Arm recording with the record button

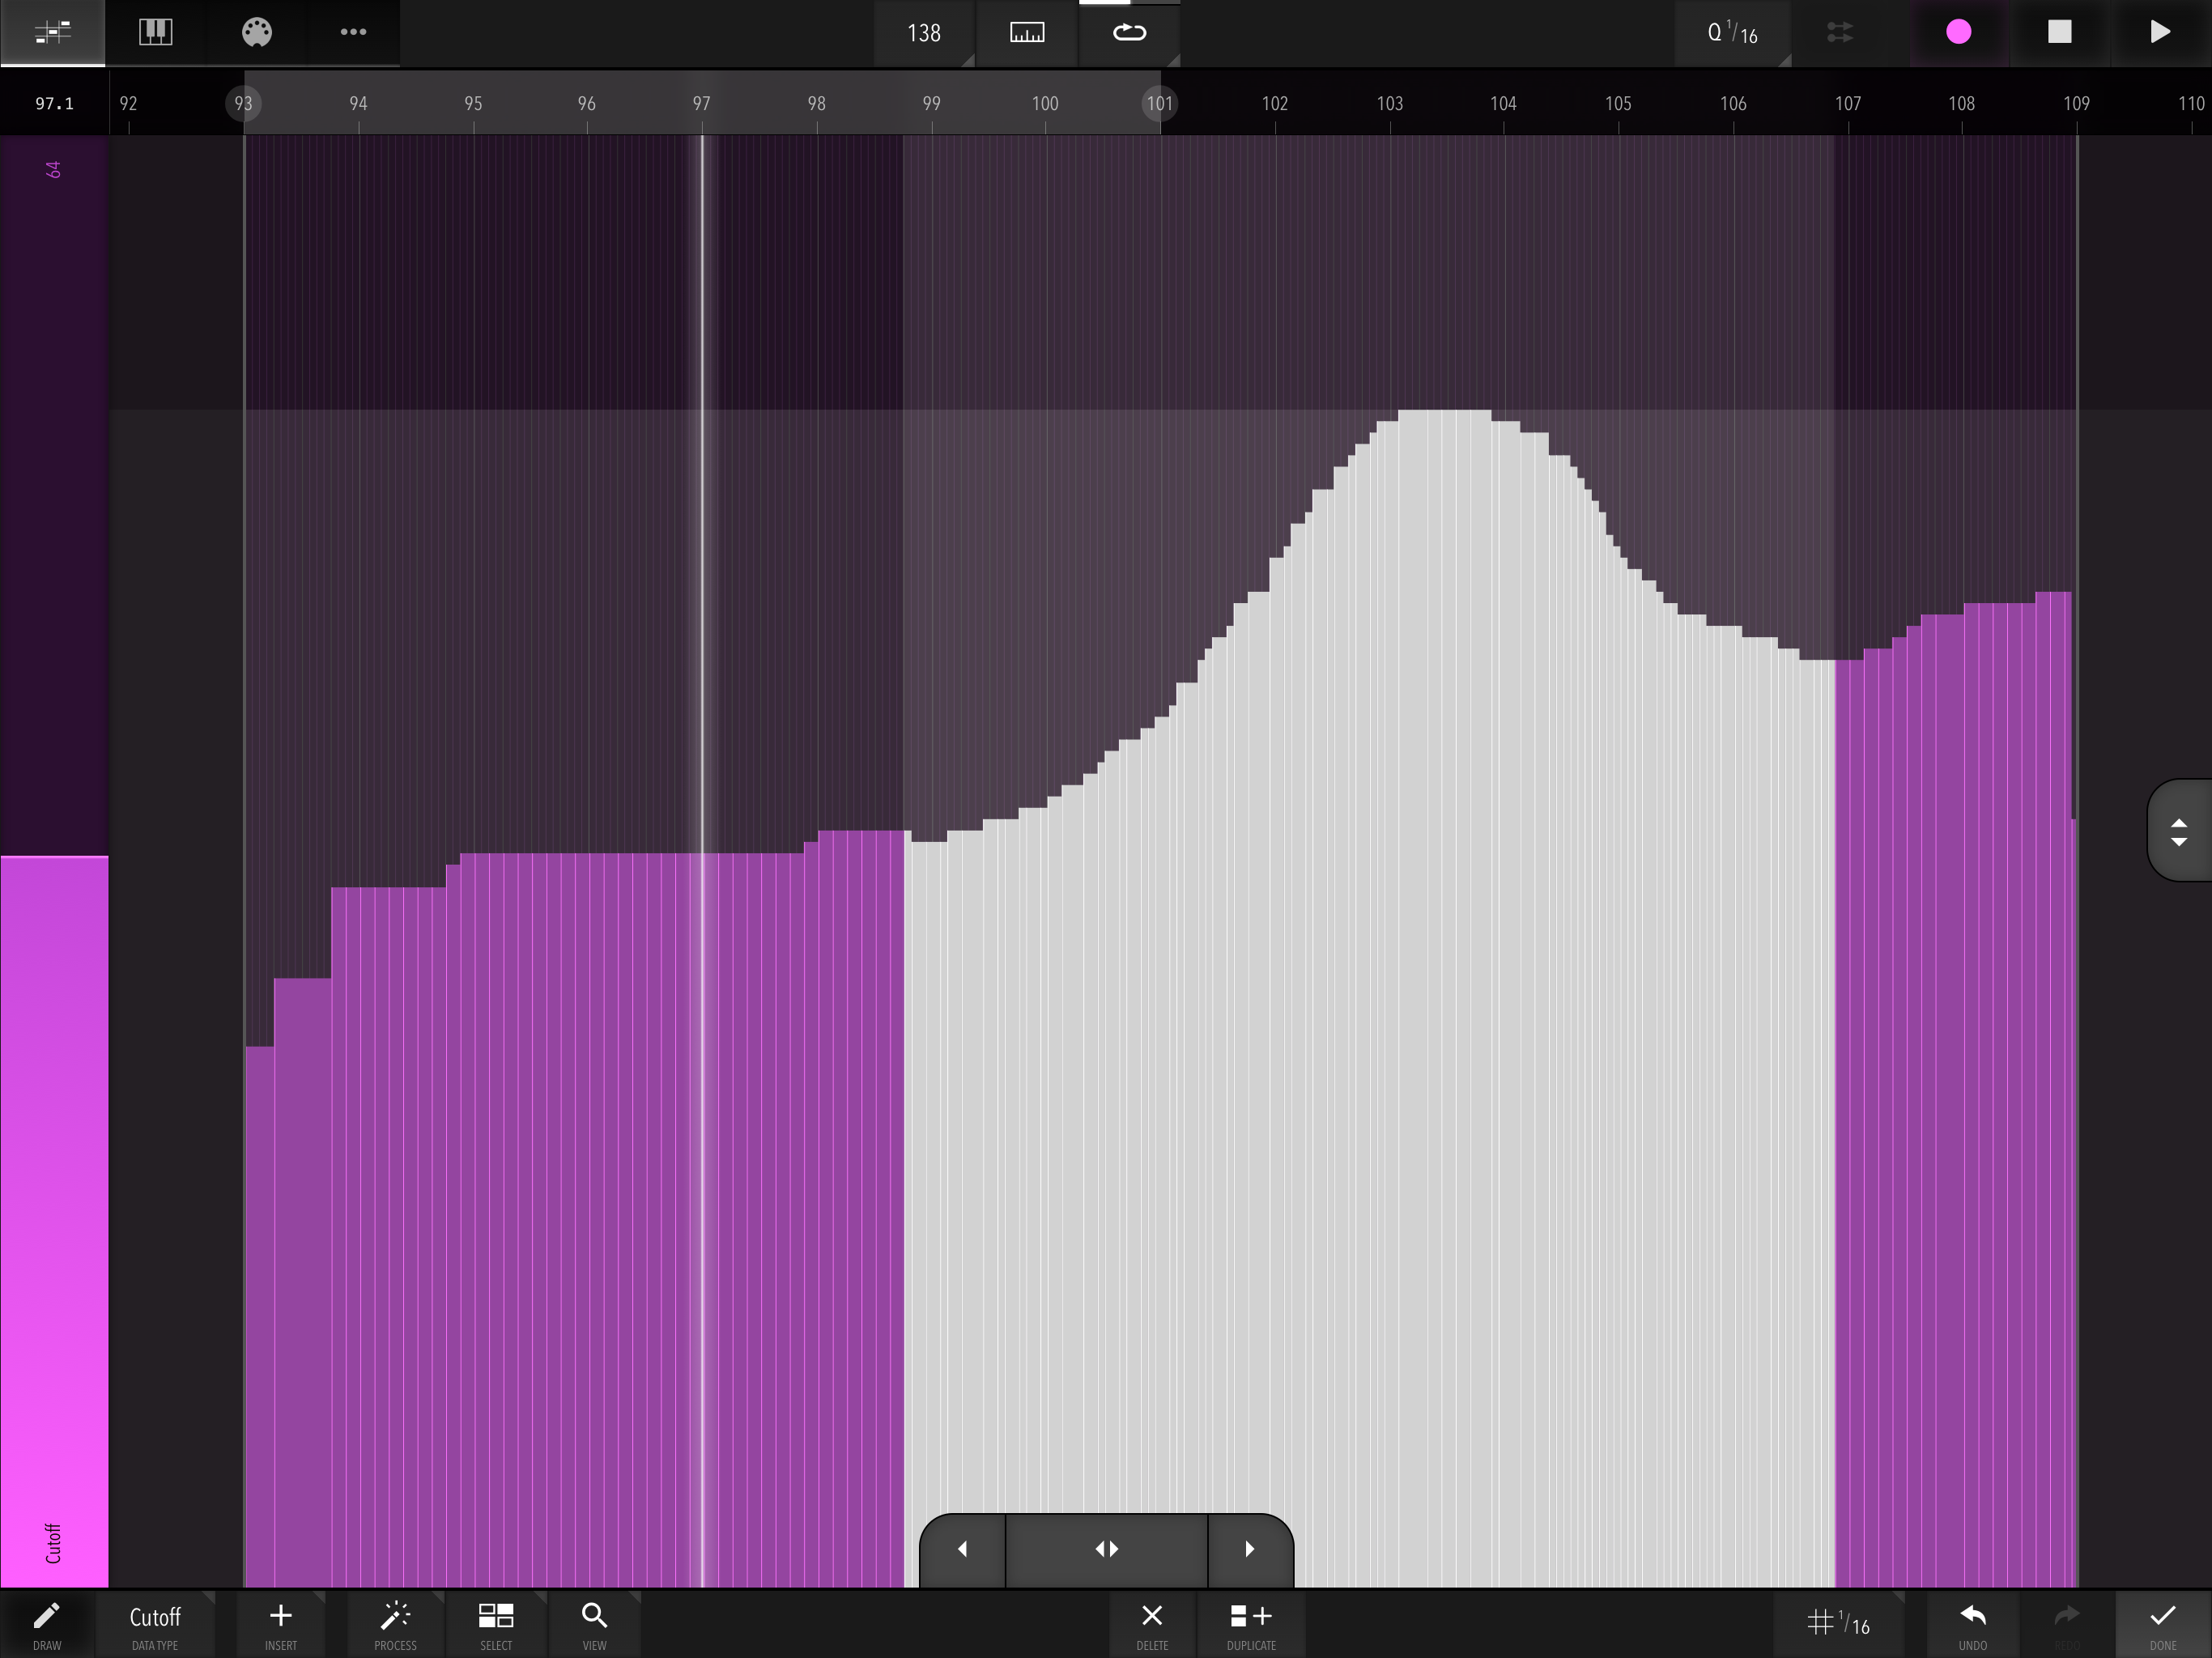(x=1958, y=33)
